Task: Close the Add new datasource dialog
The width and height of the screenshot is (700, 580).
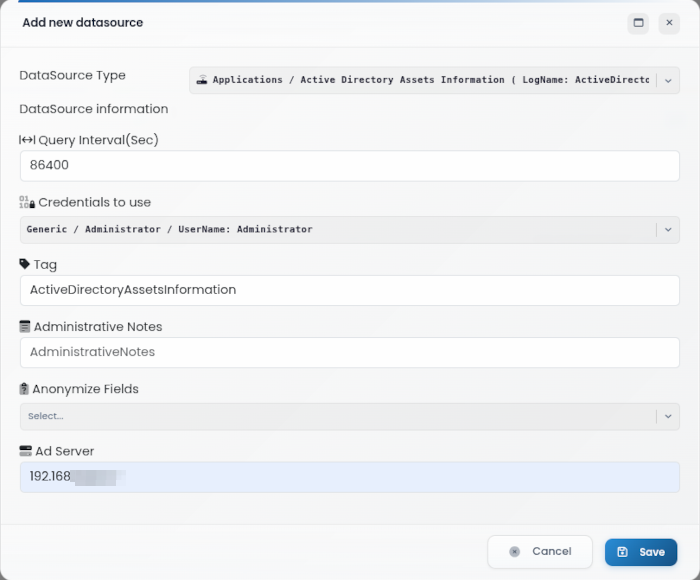Action: point(669,23)
